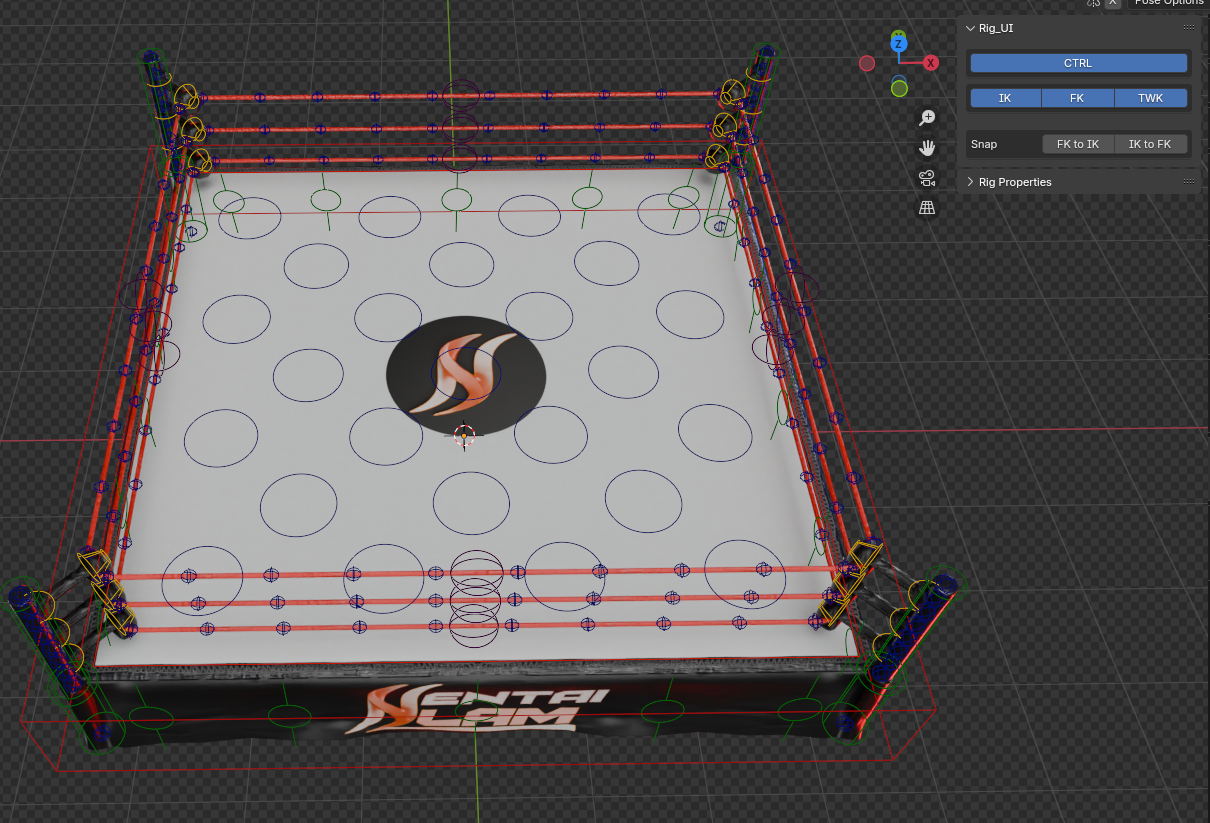Click the Rig Properties panel grip dots

(1189, 182)
